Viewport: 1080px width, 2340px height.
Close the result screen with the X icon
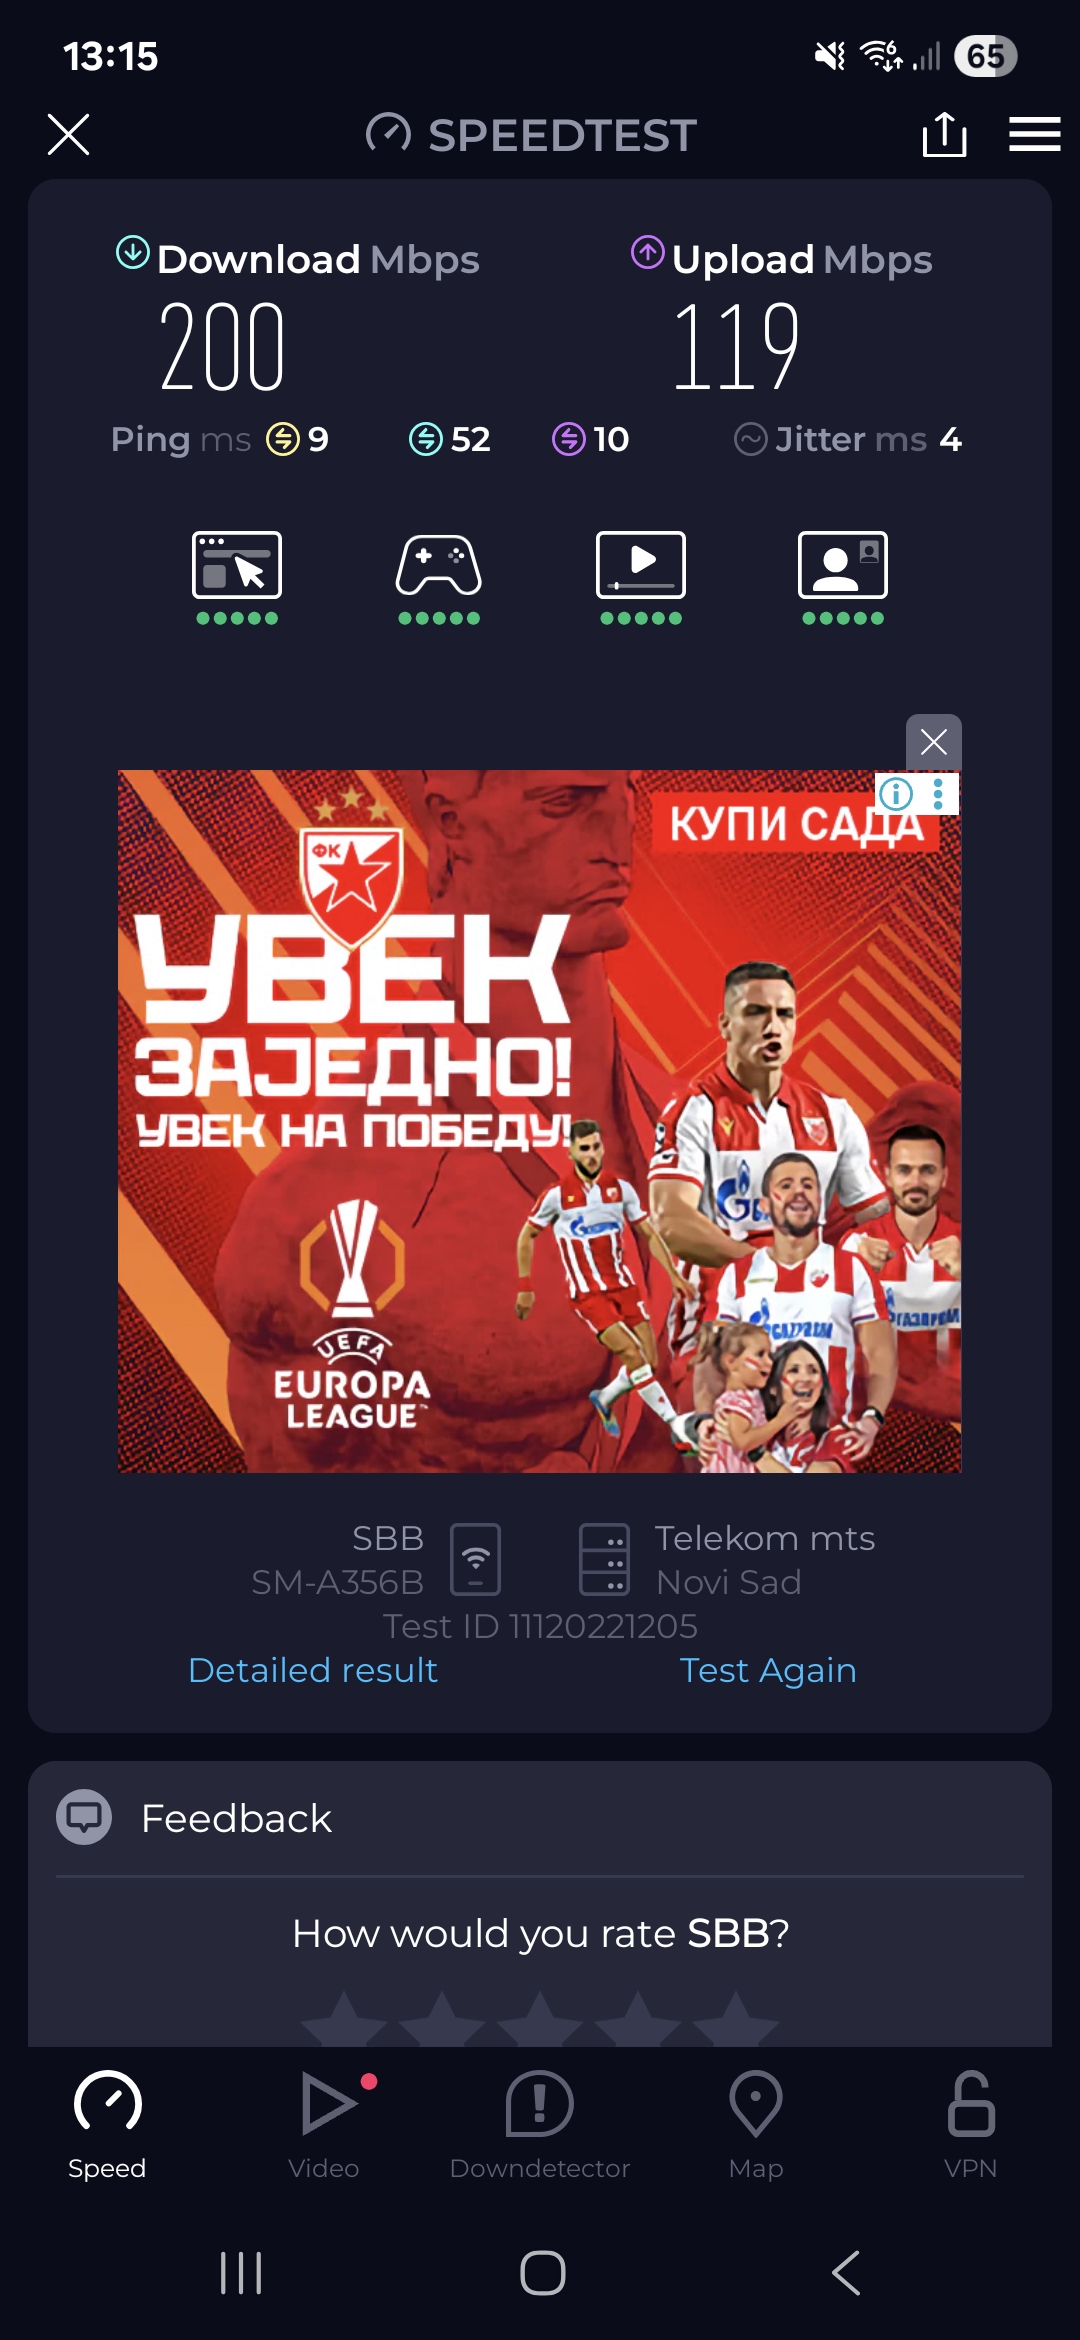[68, 134]
